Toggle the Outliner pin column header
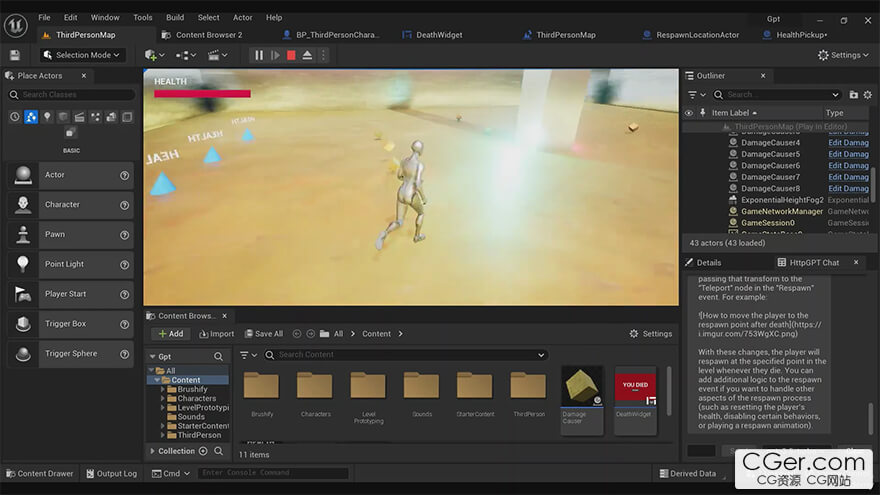 (702, 113)
